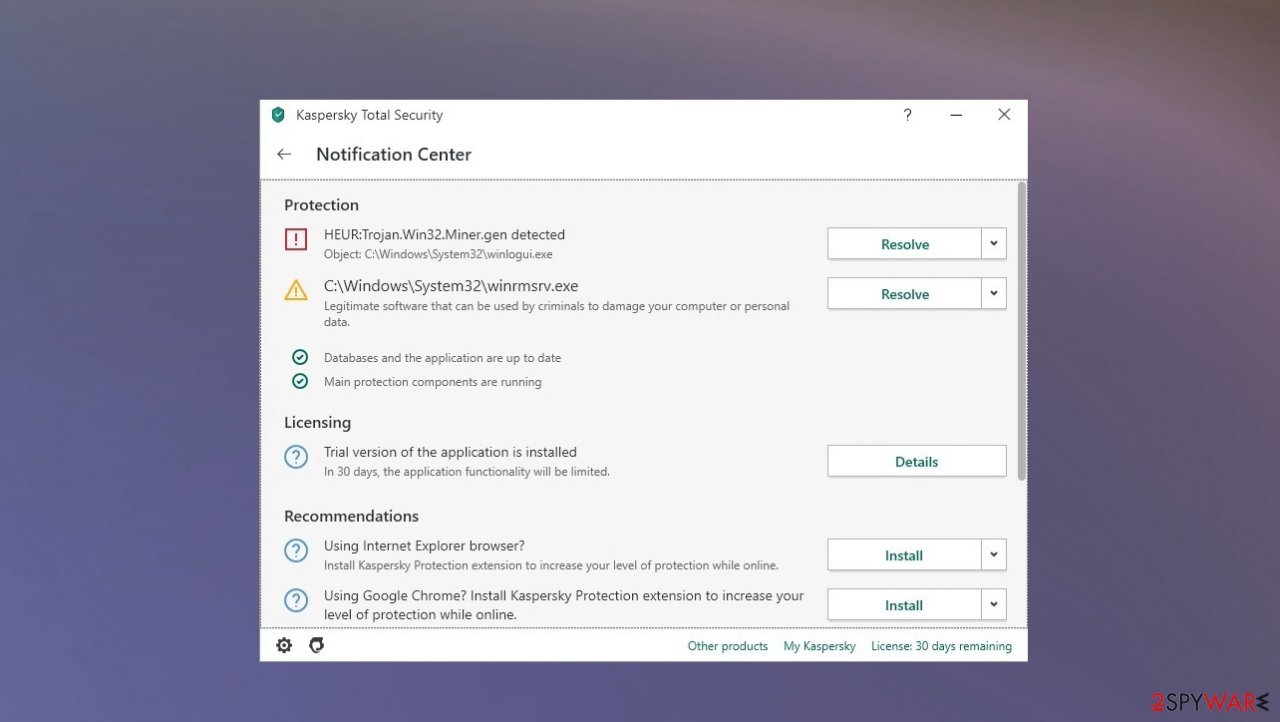The height and width of the screenshot is (722, 1280).
Task: Click the vertical scrollbar of the notification list
Action: (x=1021, y=330)
